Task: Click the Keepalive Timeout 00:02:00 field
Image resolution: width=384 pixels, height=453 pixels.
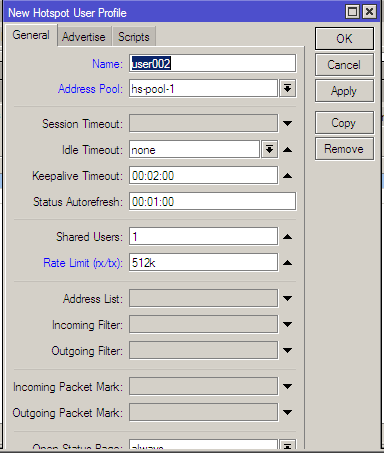Action: coord(203,176)
